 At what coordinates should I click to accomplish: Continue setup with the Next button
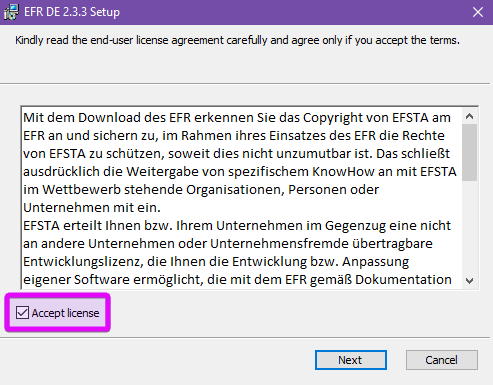[x=351, y=360]
